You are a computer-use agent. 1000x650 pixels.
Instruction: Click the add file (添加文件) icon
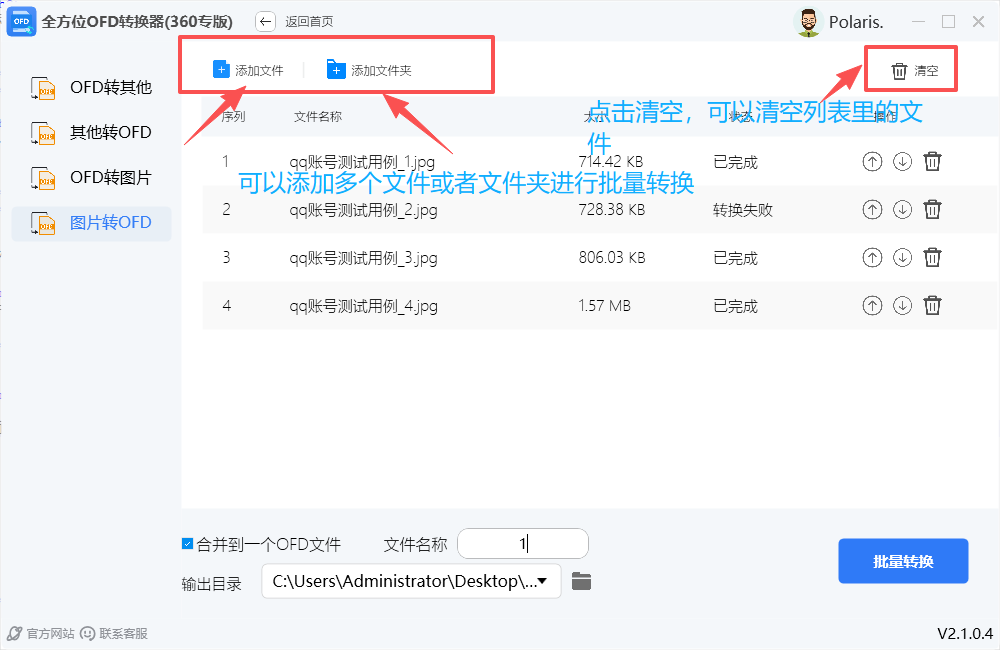tap(221, 70)
